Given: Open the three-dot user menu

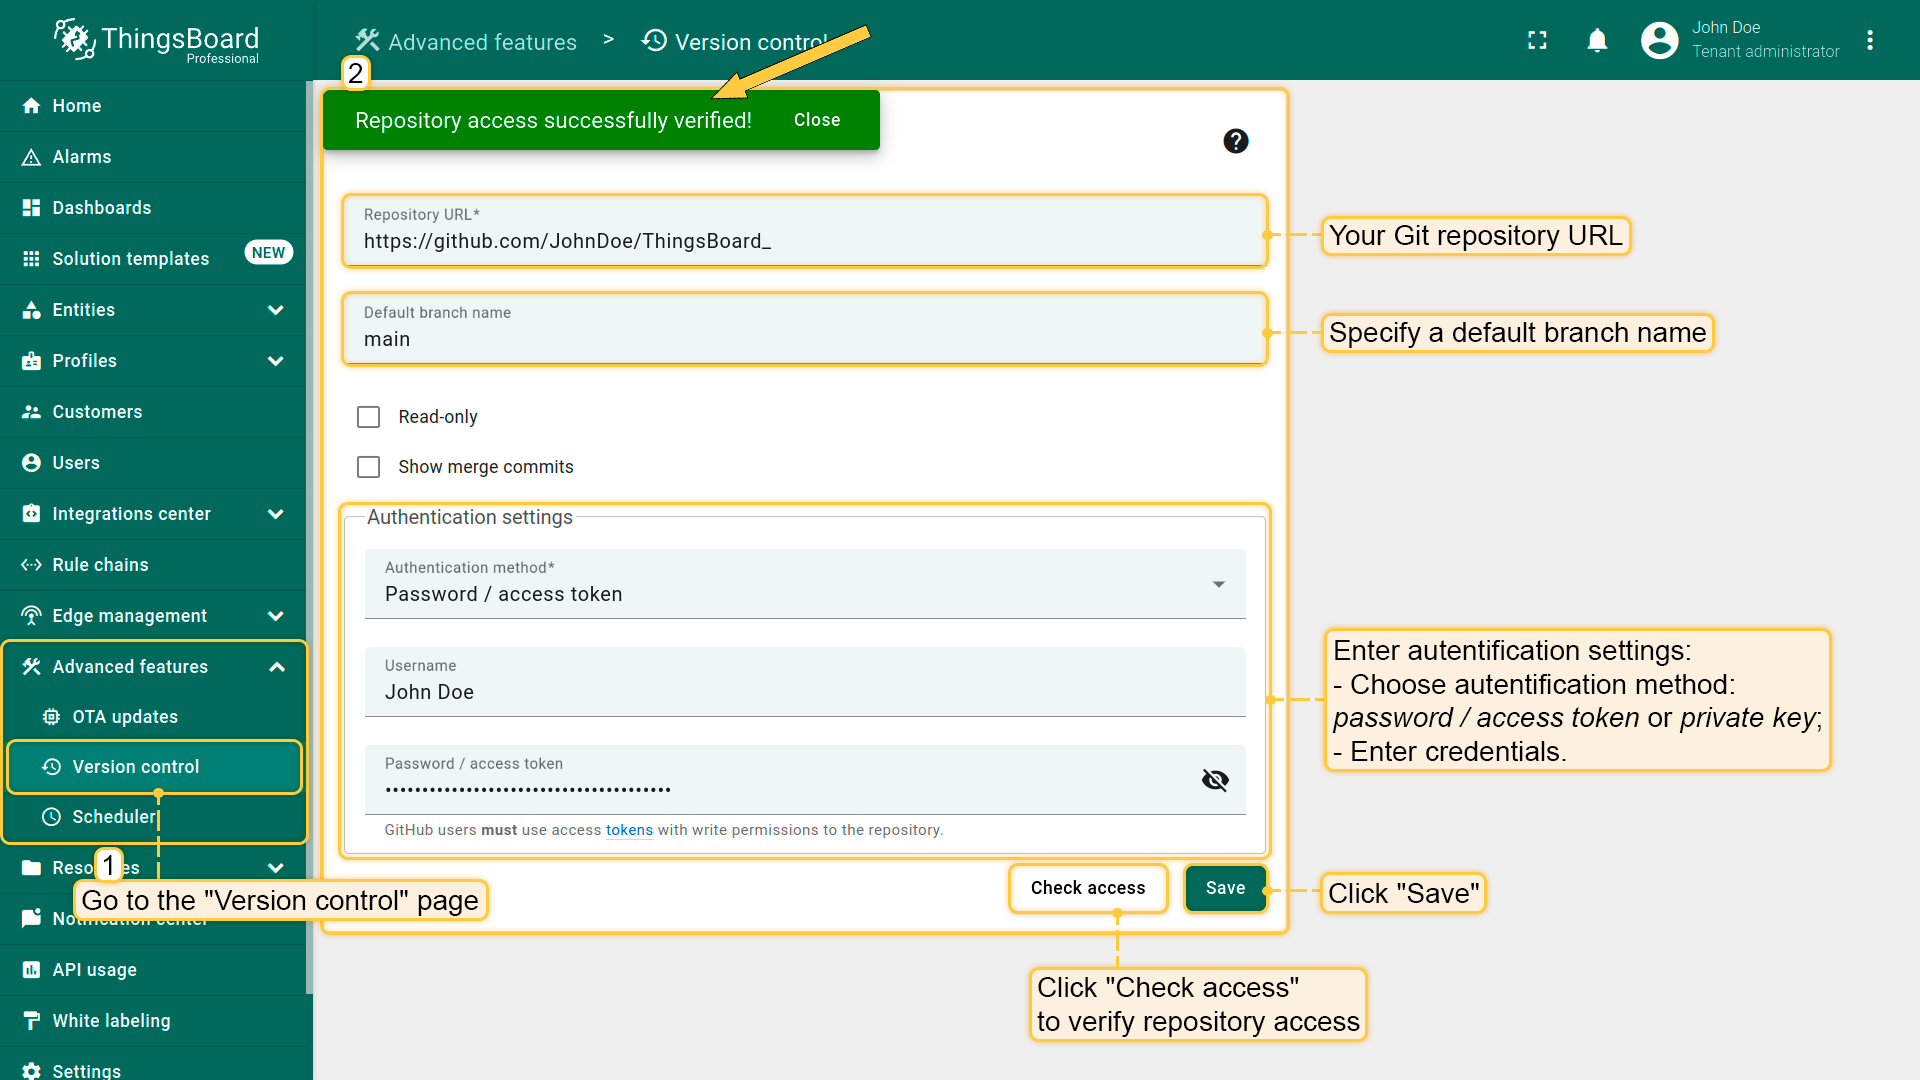Looking at the screenshot, I should (1870, 40).
